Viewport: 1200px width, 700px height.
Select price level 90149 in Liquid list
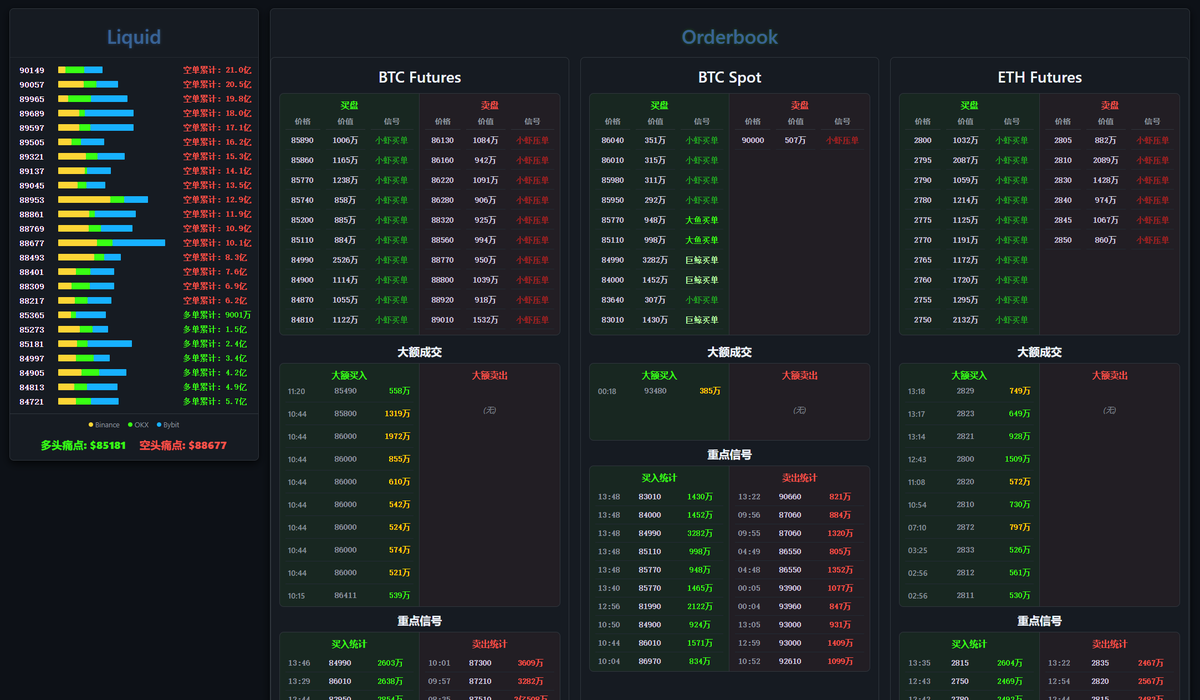coord(32,70)
